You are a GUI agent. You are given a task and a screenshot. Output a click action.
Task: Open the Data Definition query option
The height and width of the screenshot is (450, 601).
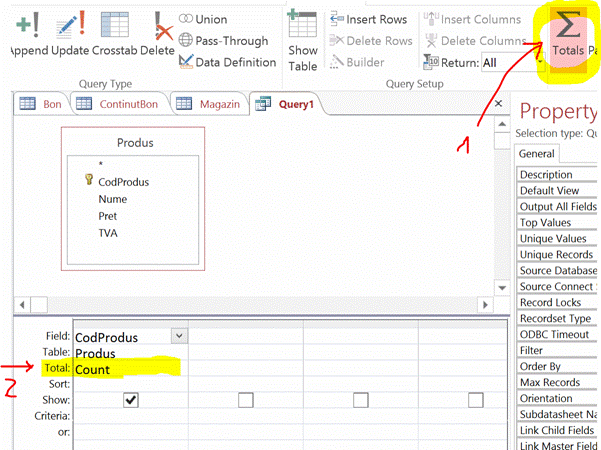(227, 62)
